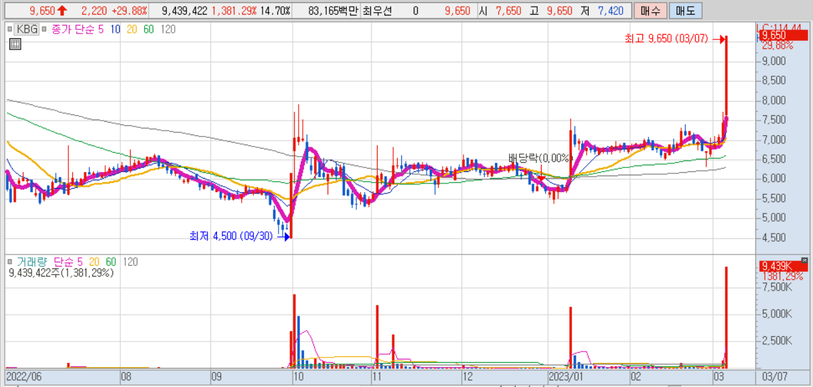Click the 매도 (sell) button

684,10
